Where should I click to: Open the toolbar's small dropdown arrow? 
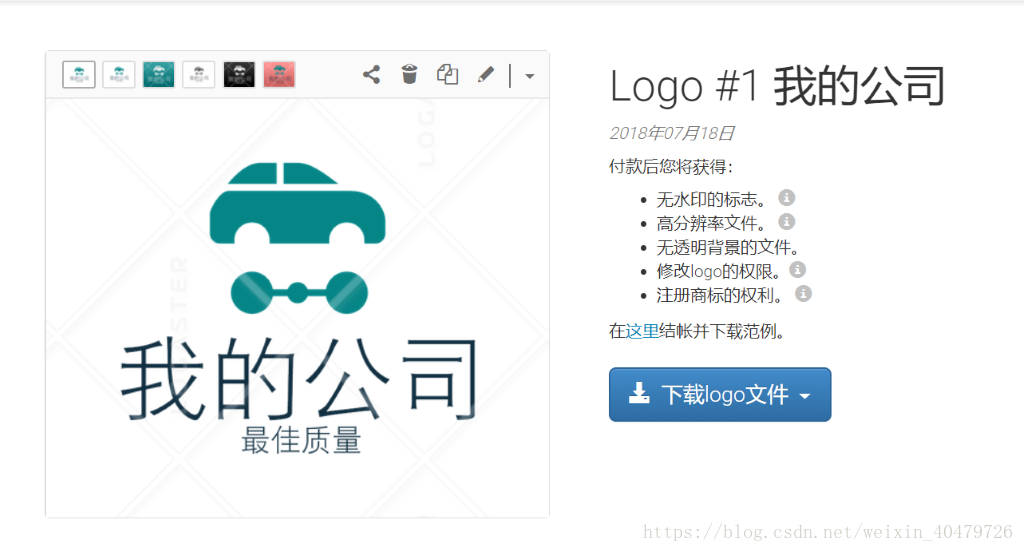pos(530,76)
